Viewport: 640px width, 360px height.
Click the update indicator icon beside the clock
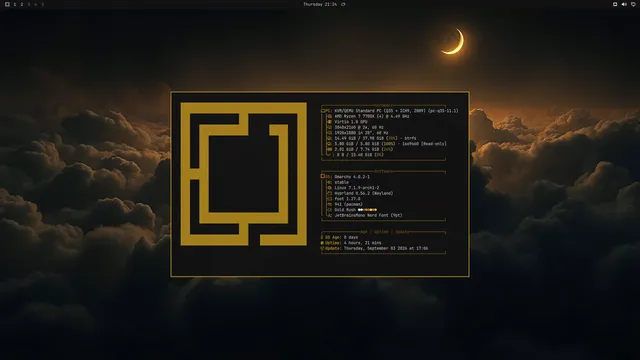tap(343, 4)
